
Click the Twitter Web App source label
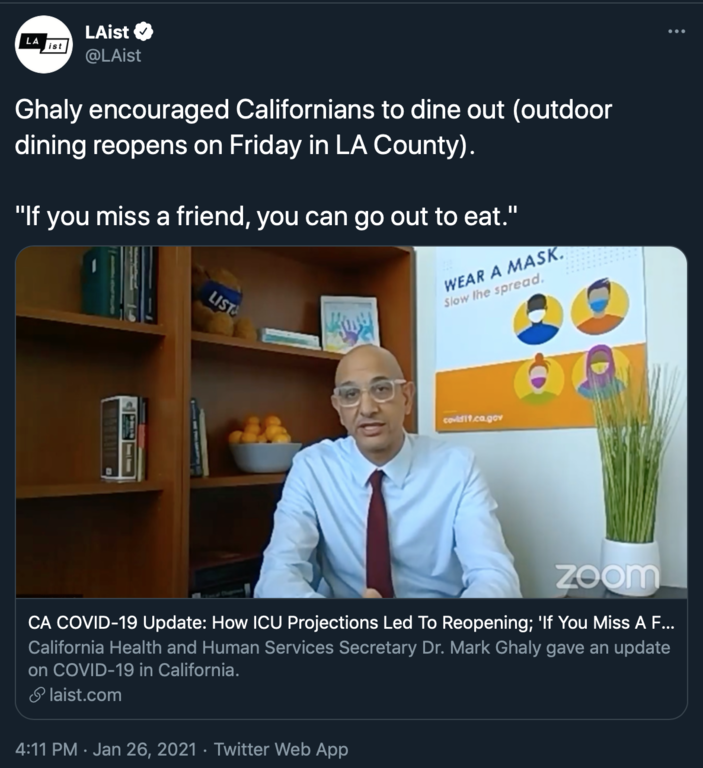(x=281, y=749)
